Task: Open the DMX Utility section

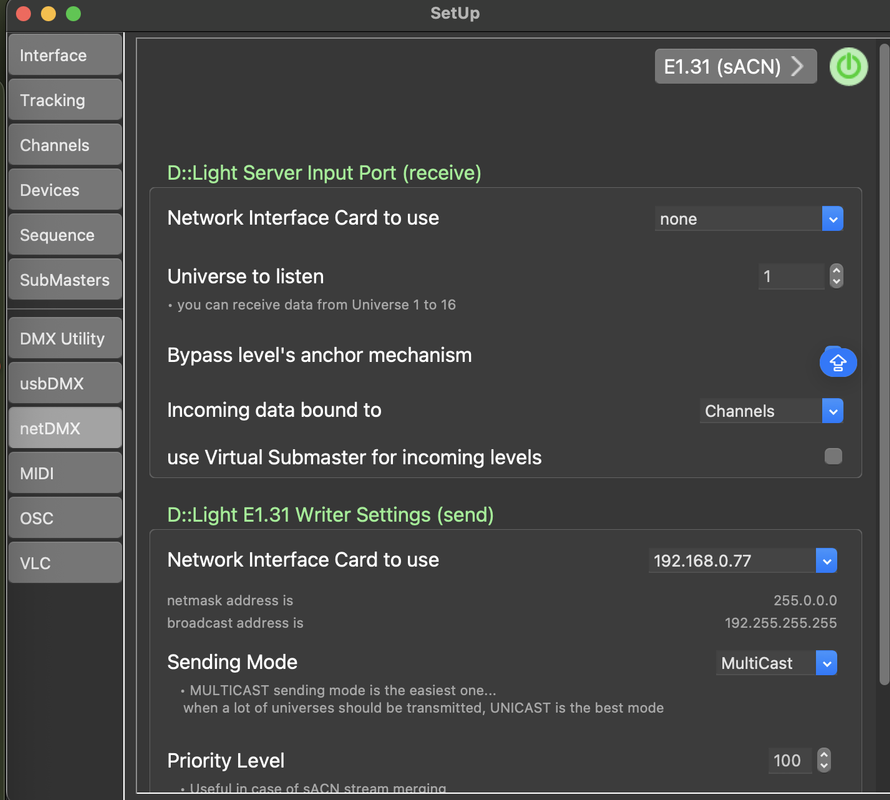Action: point(65,338)
